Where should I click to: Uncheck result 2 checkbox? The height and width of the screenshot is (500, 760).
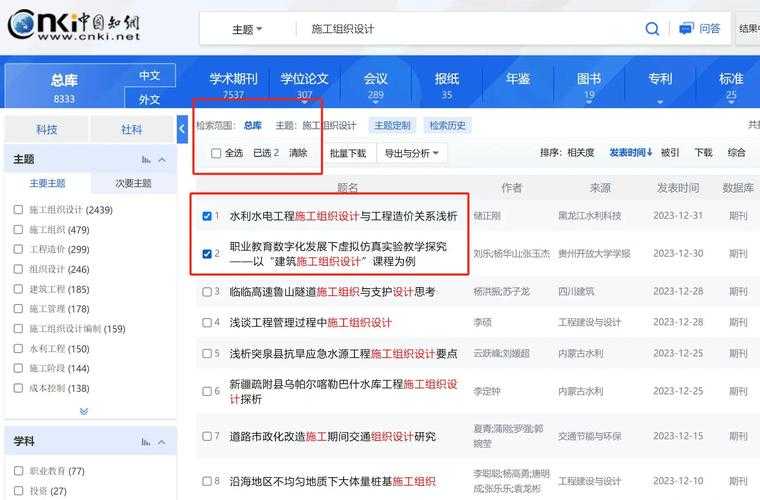click(x=207, y=254)
